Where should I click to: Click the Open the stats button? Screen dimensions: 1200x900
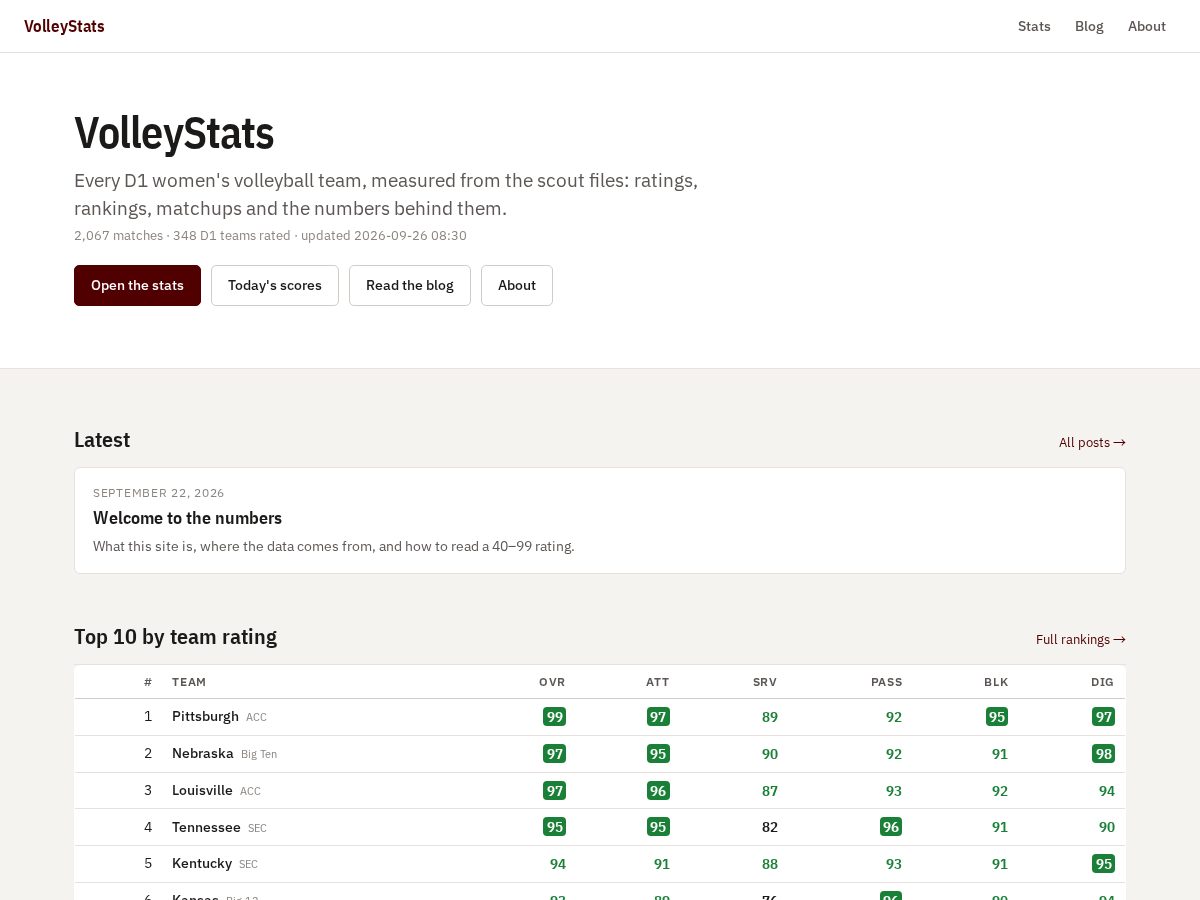tap(137, 285)
